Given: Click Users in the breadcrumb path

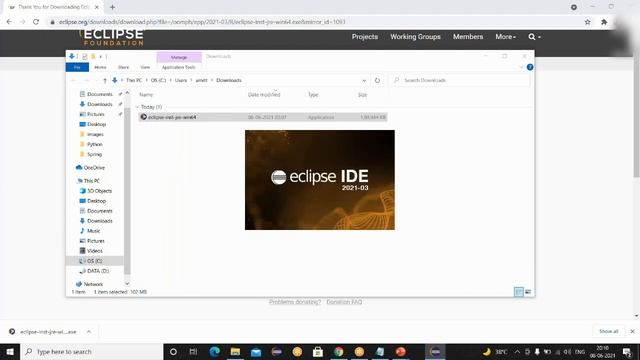Looking at the screenshot, I should tap(181, 80).
